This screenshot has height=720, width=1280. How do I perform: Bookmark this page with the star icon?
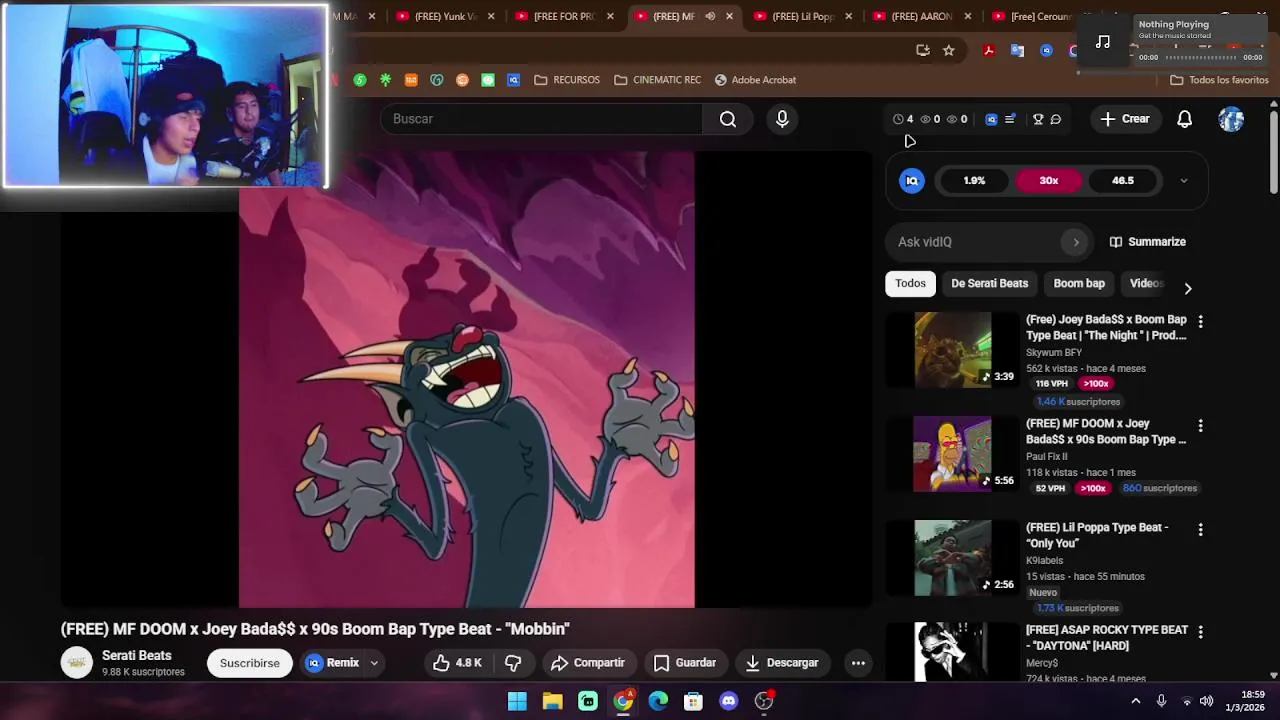click(x=948, y=50)
